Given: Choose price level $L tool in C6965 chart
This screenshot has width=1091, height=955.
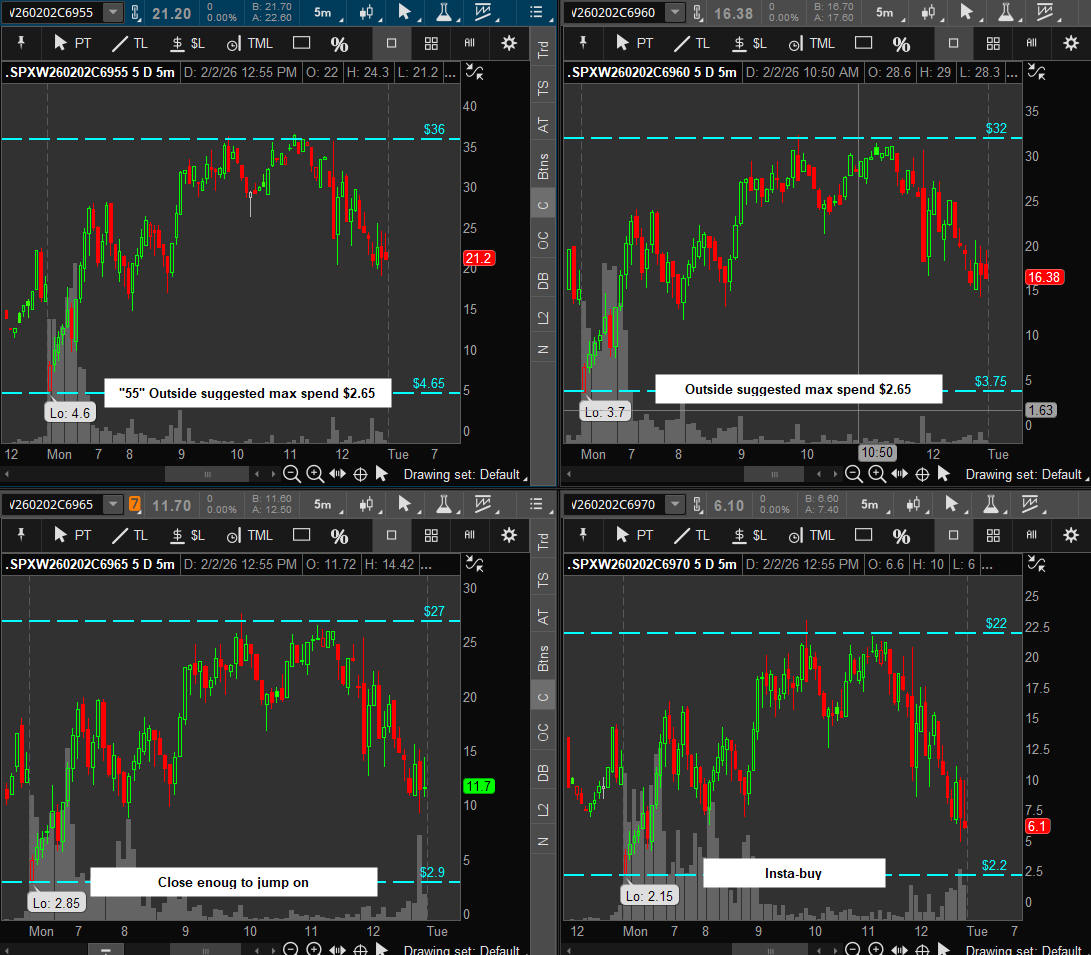Looking at the screenshot, I should (x=189, y=535).
